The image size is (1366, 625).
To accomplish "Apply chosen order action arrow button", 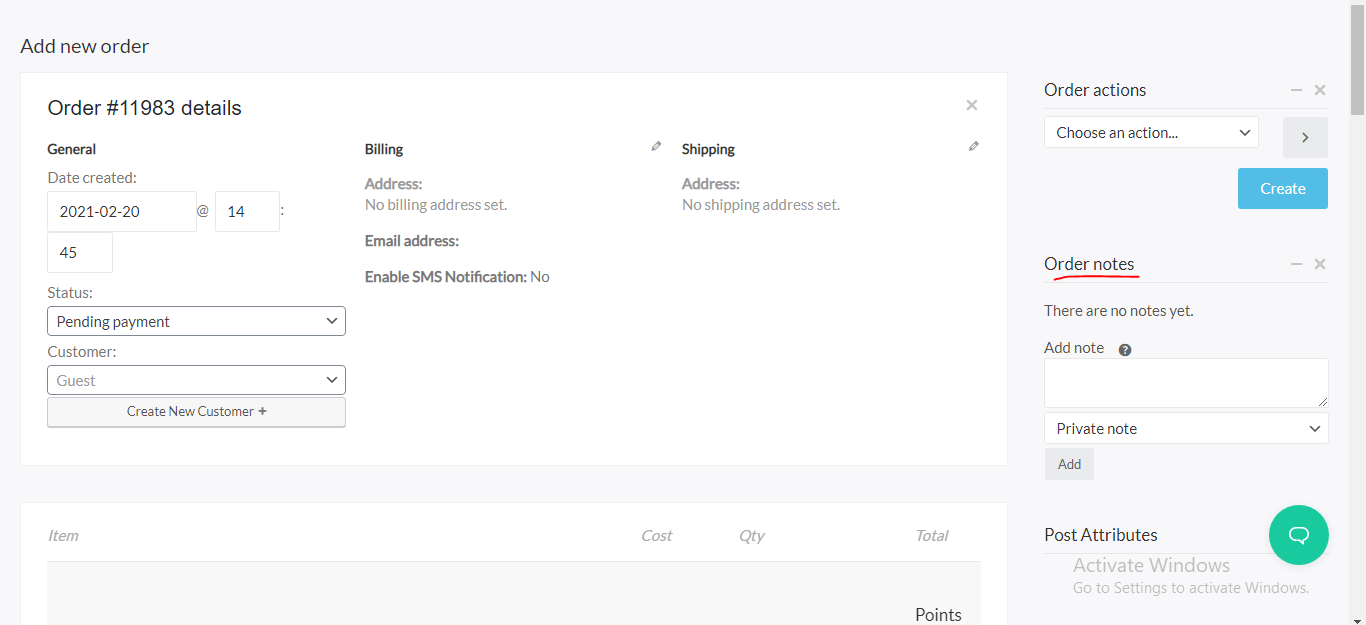I will pos(1305,138).
